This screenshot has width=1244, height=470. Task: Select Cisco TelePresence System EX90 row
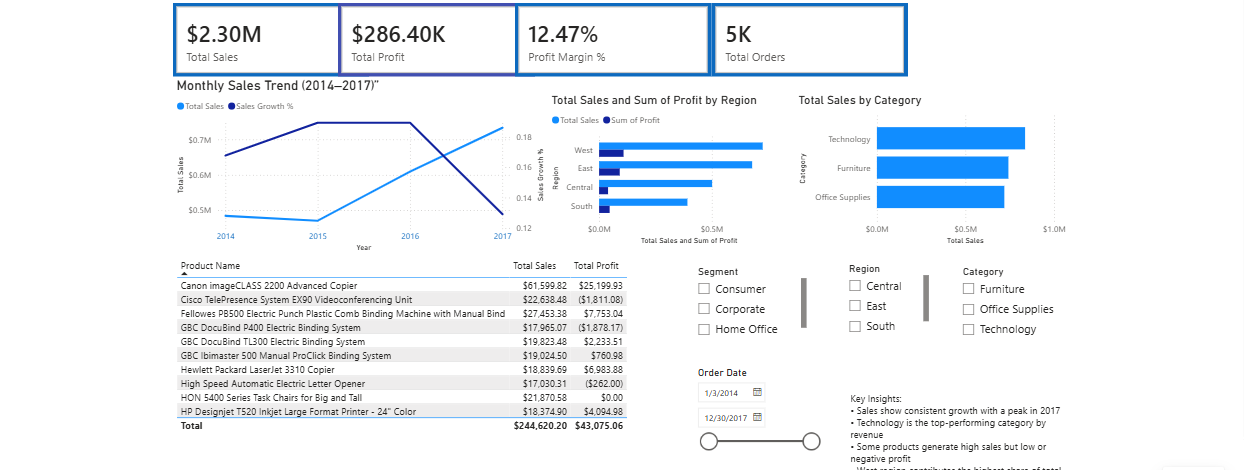point(402,299)
